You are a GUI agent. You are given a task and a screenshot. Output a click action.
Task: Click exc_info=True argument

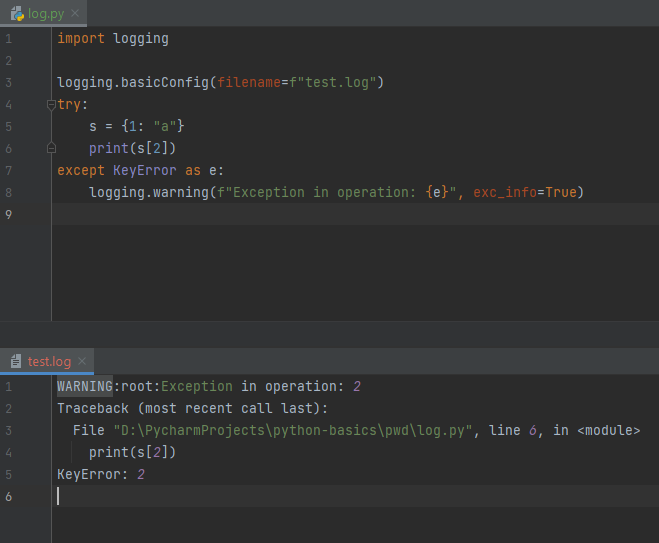click(525, 192)
